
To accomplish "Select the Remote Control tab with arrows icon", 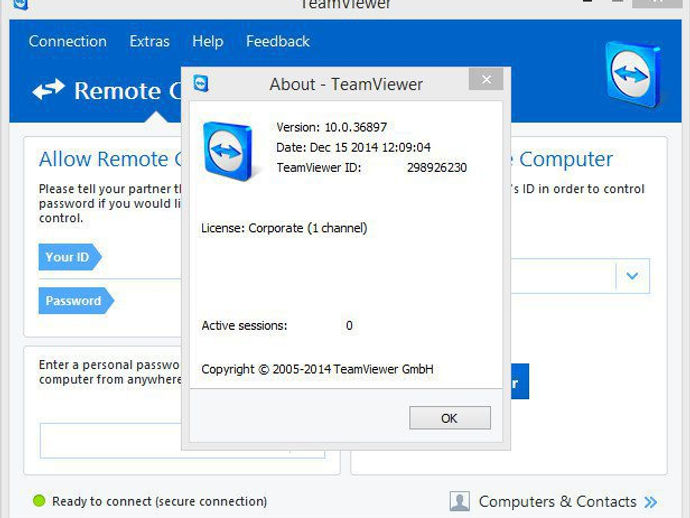I will click(x=108, y=91).
